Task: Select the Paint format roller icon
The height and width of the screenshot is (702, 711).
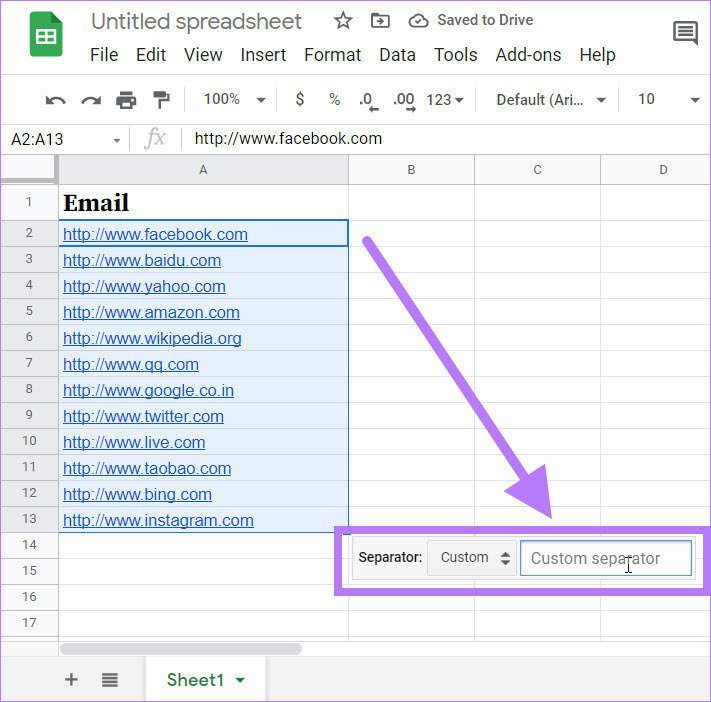Action: [x=161, y=100]
